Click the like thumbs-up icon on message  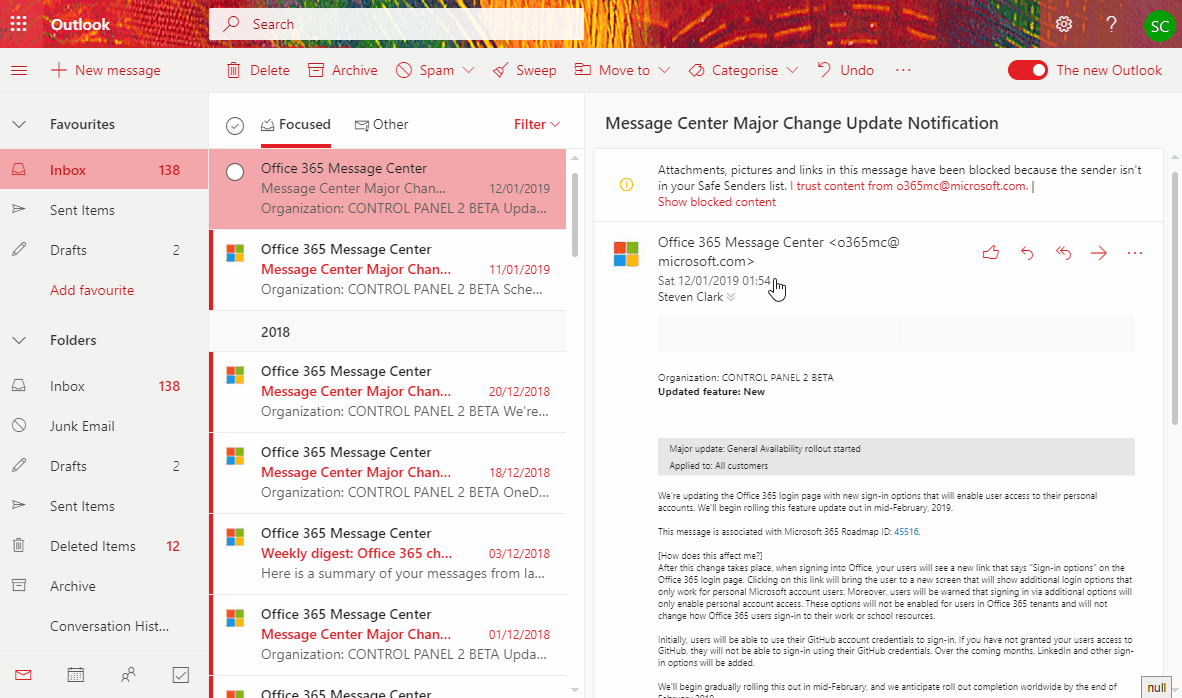tap(991, 253)
